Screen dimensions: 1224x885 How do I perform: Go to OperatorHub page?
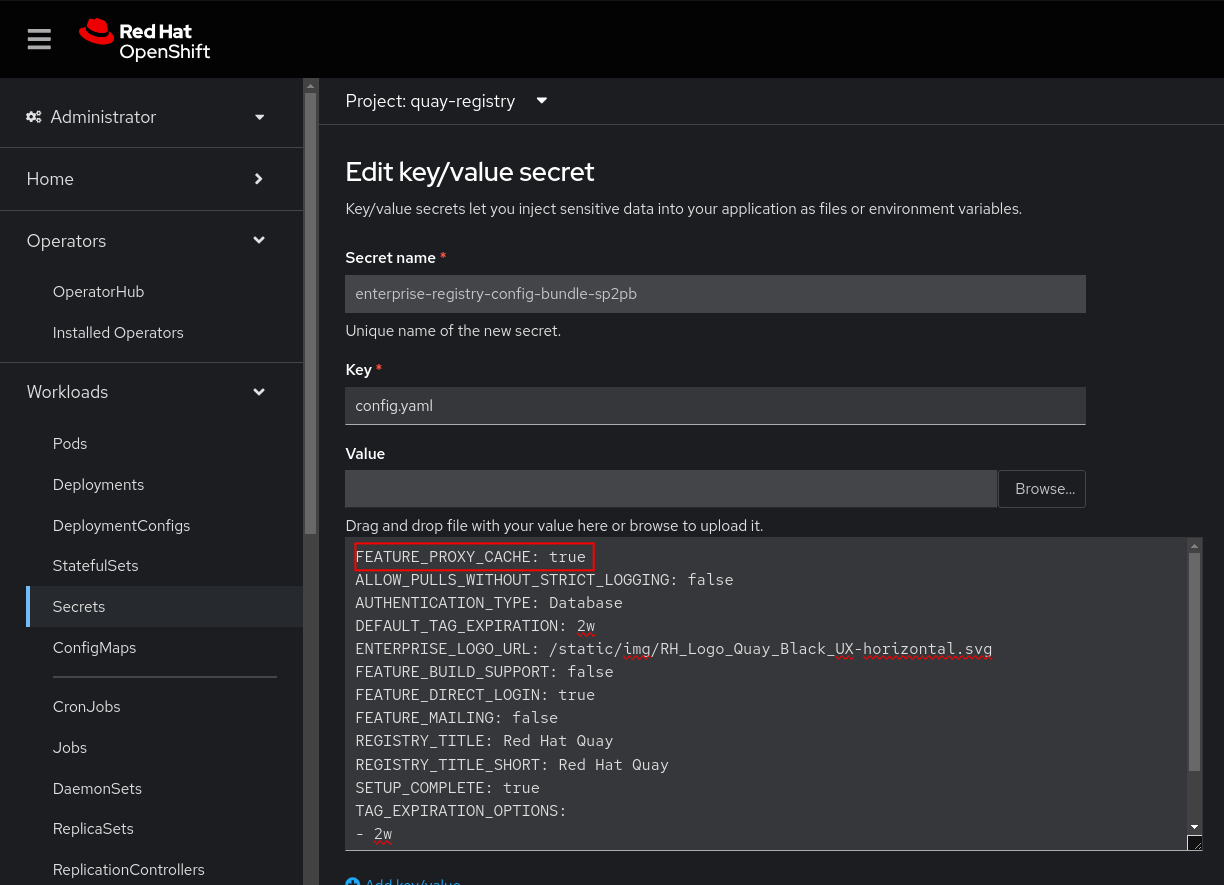click(x=98, y=292)
